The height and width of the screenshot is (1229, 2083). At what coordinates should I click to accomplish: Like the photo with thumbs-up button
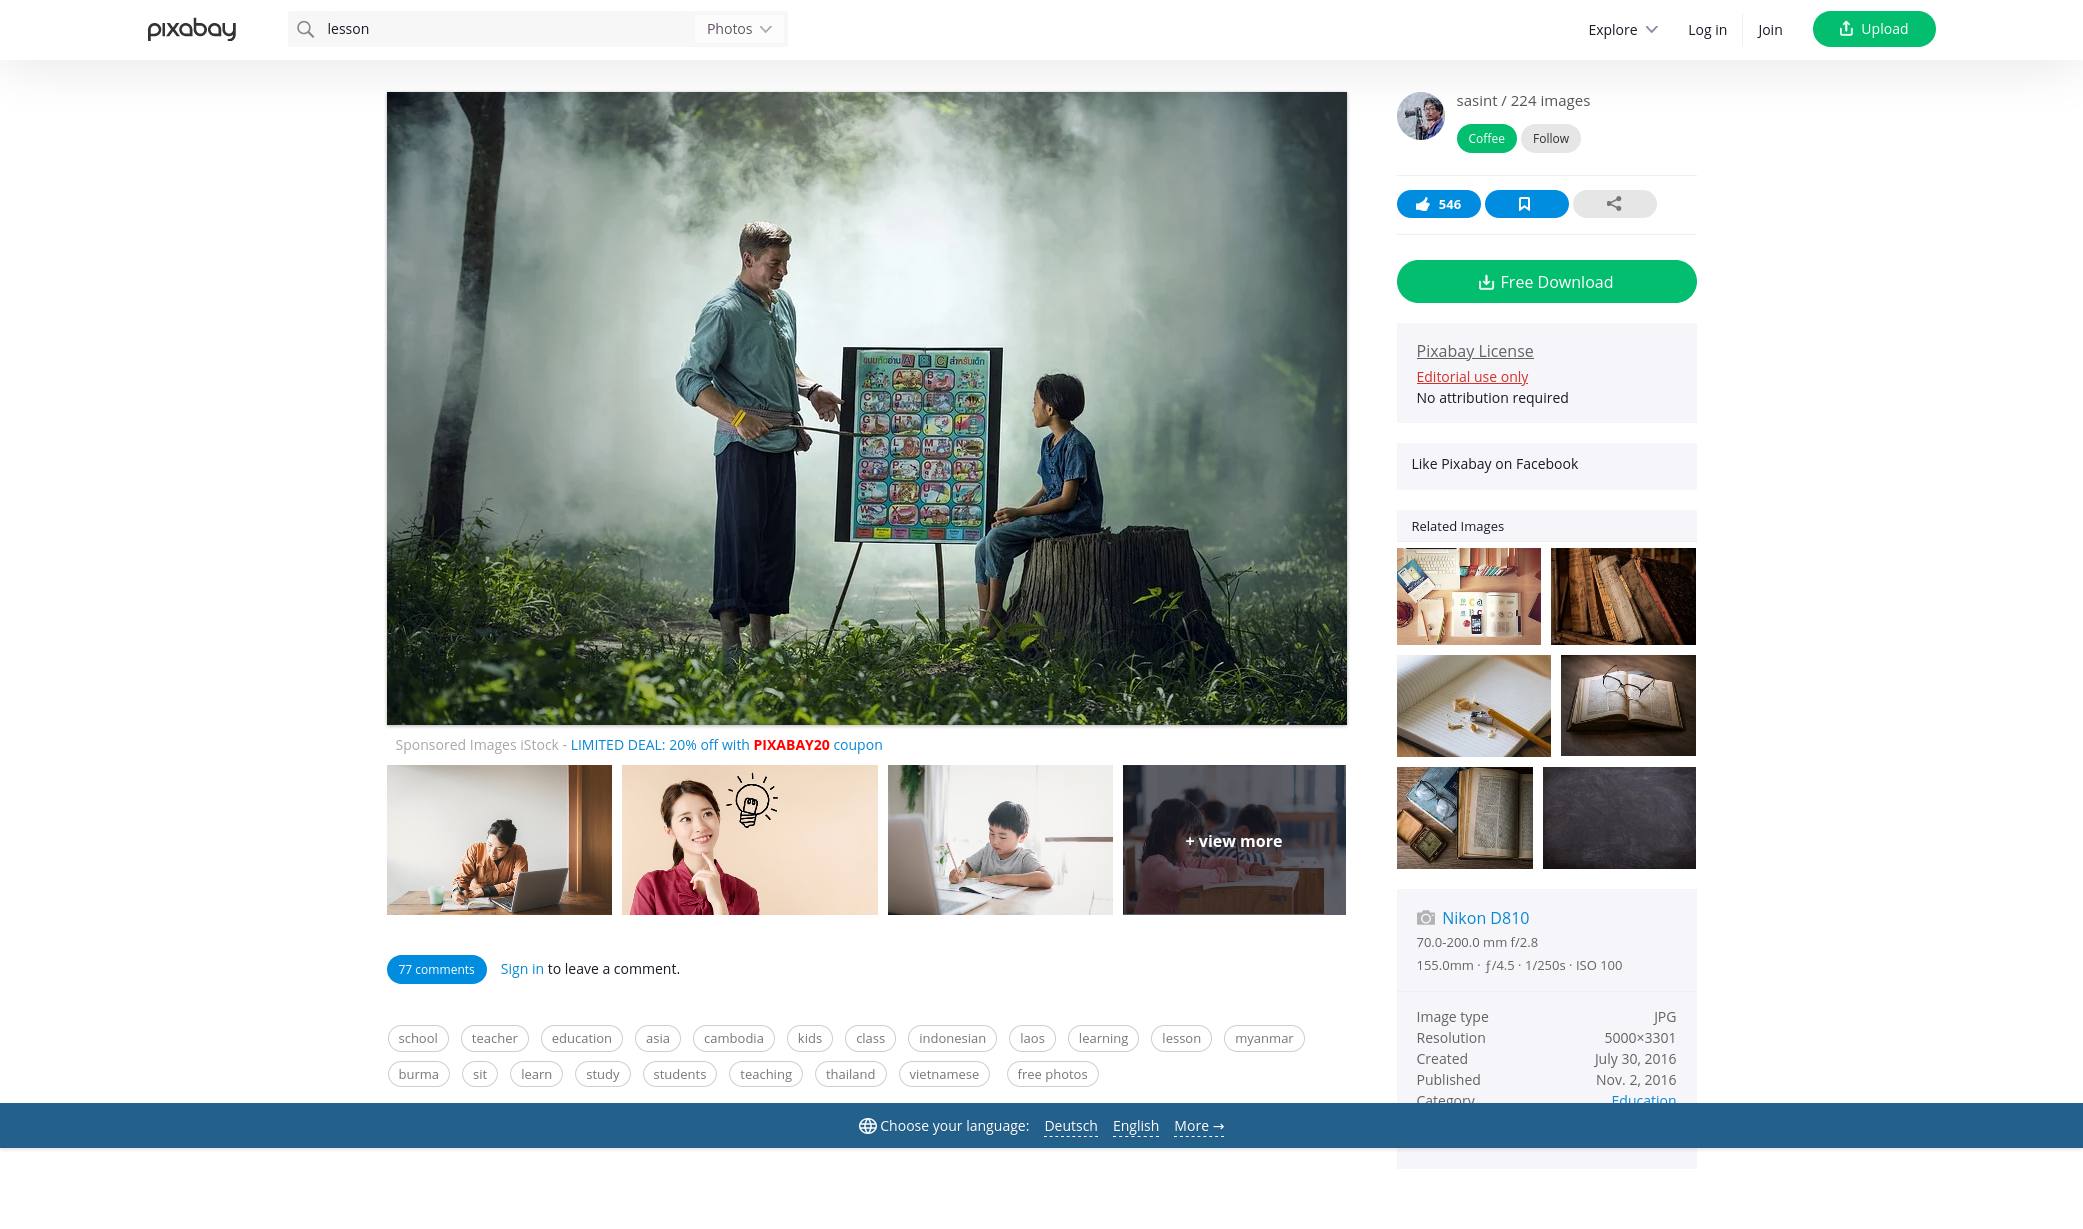coord(1438,204)
